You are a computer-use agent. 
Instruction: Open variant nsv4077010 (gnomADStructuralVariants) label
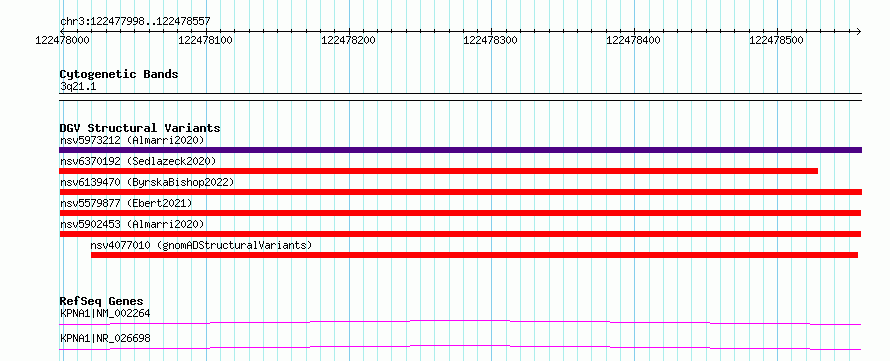(201, 245)
